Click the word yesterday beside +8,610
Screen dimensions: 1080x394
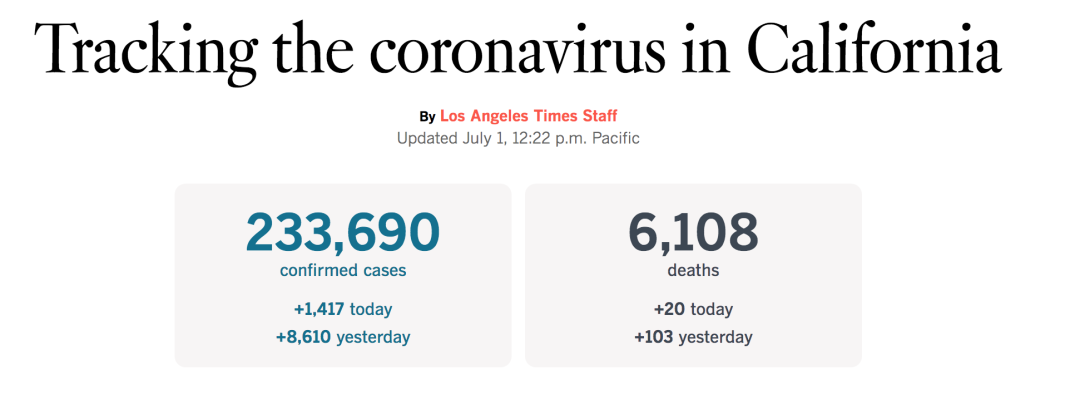point(373,338)
